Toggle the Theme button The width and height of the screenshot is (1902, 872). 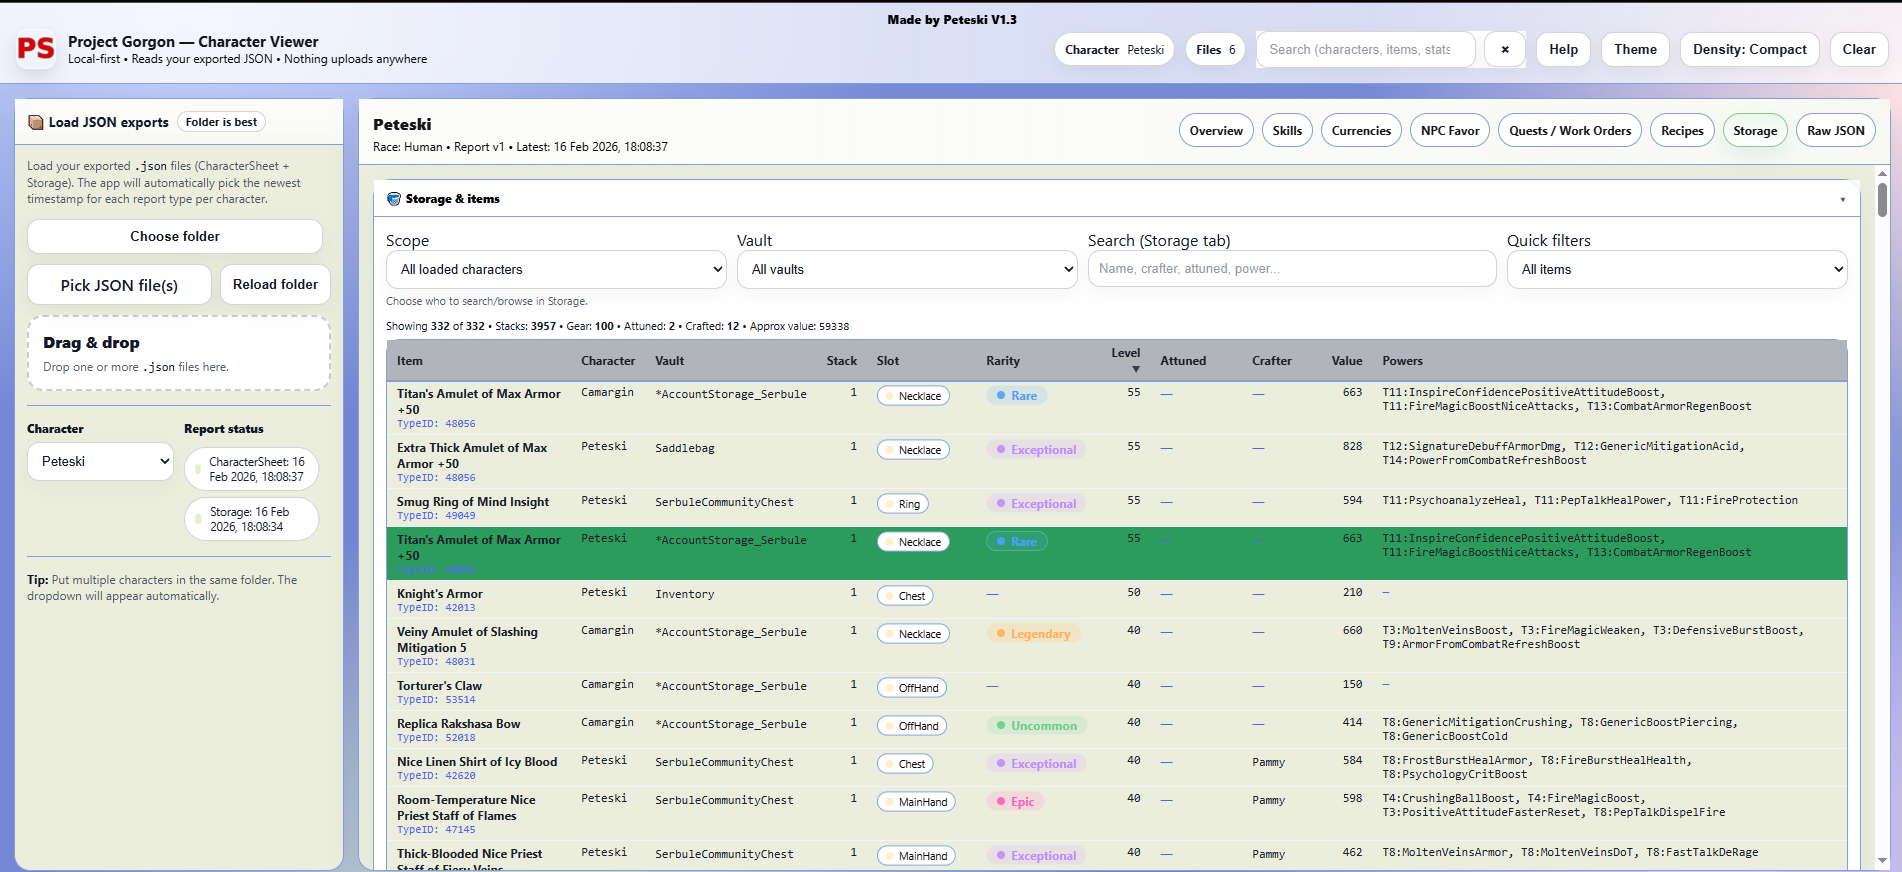1635,49
